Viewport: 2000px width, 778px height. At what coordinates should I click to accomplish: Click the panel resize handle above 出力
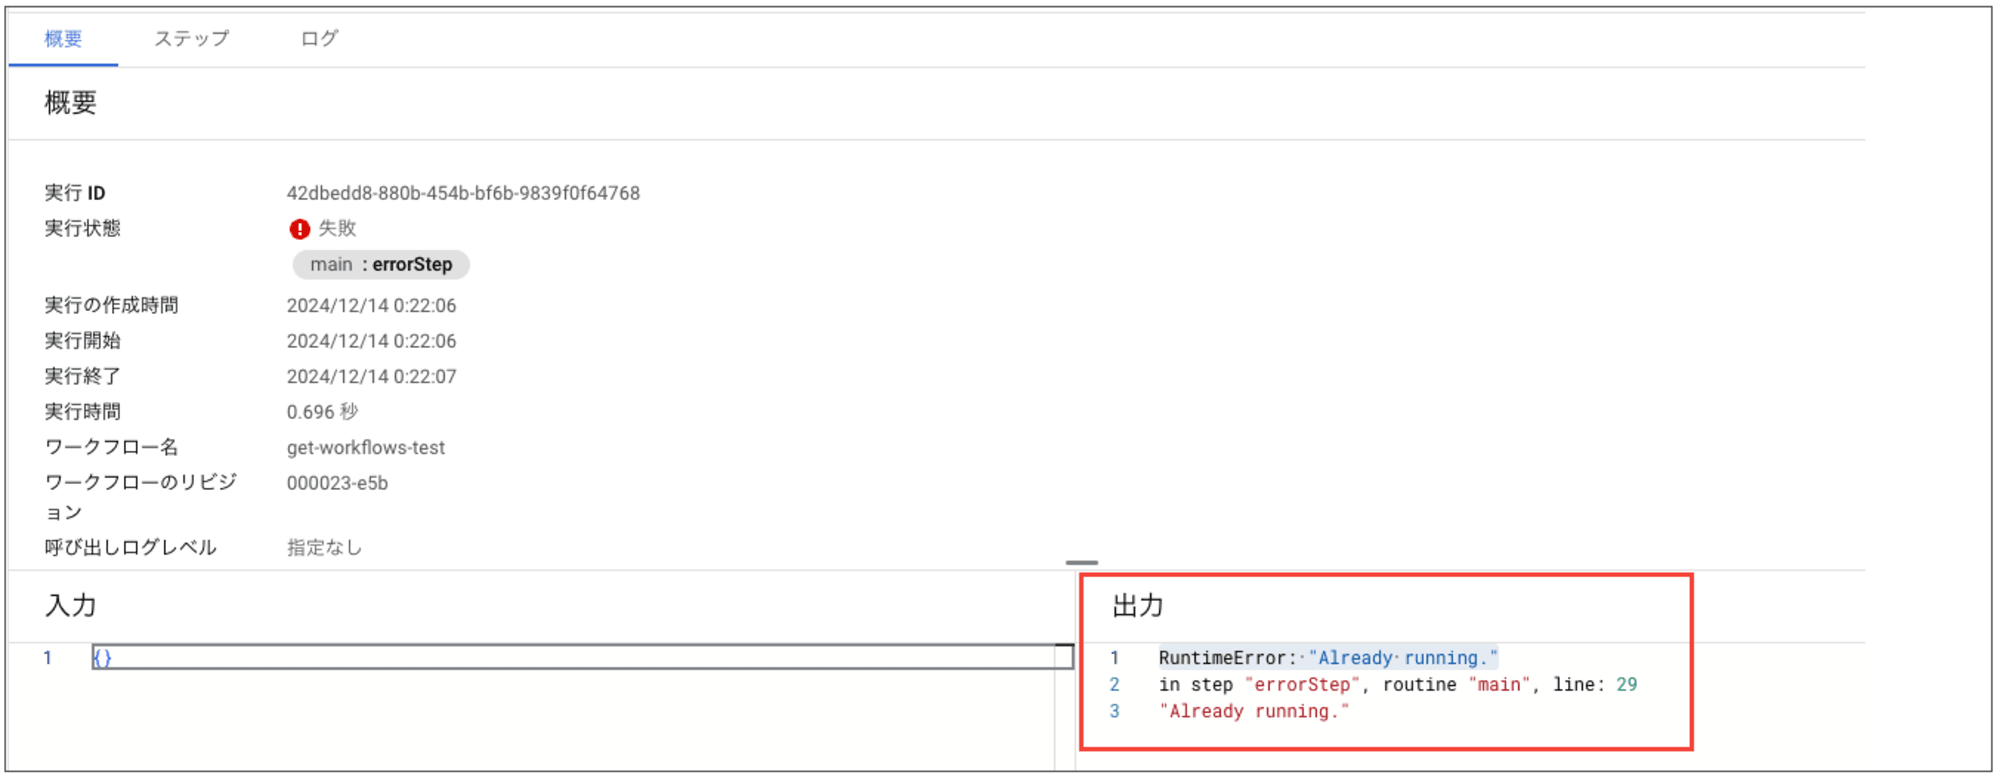(1082, 563)
